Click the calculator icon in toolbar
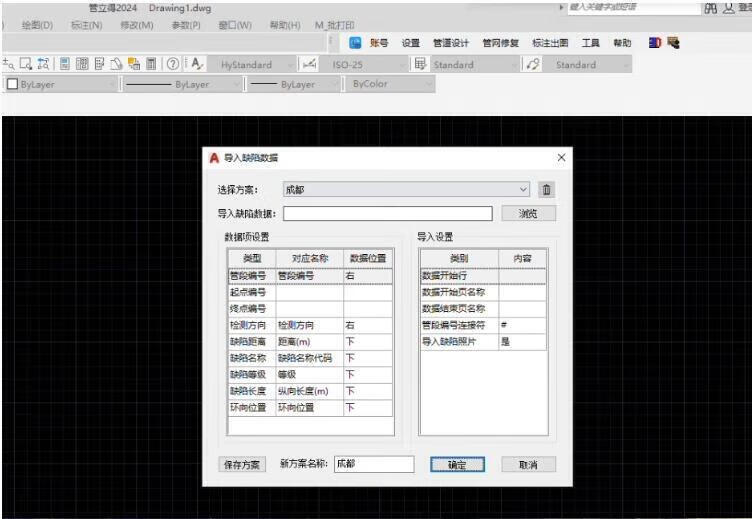This screenshot has height=519, width=753. pos(153,65)
